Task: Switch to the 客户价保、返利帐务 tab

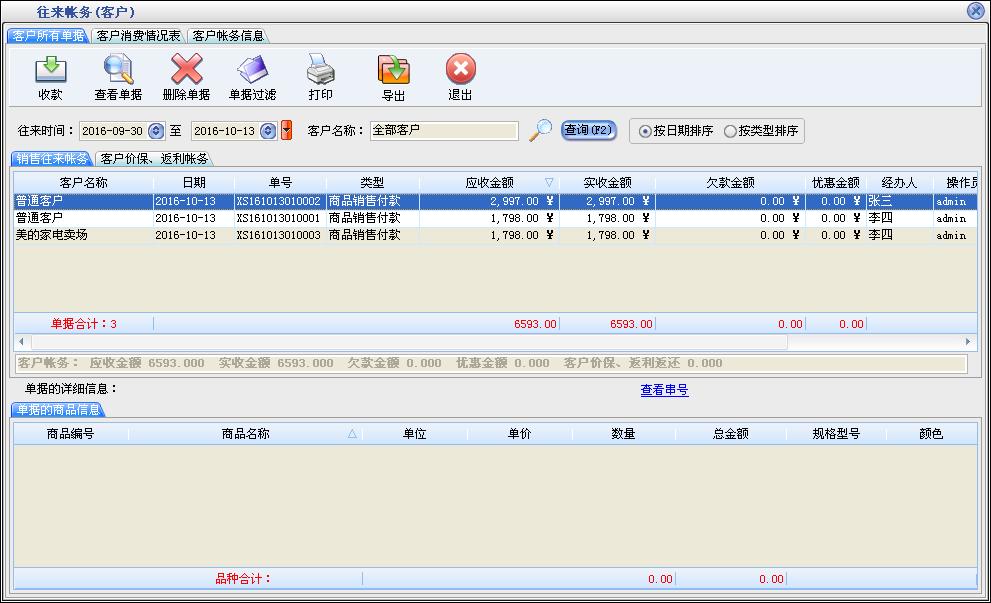Action: pos(154,159)
